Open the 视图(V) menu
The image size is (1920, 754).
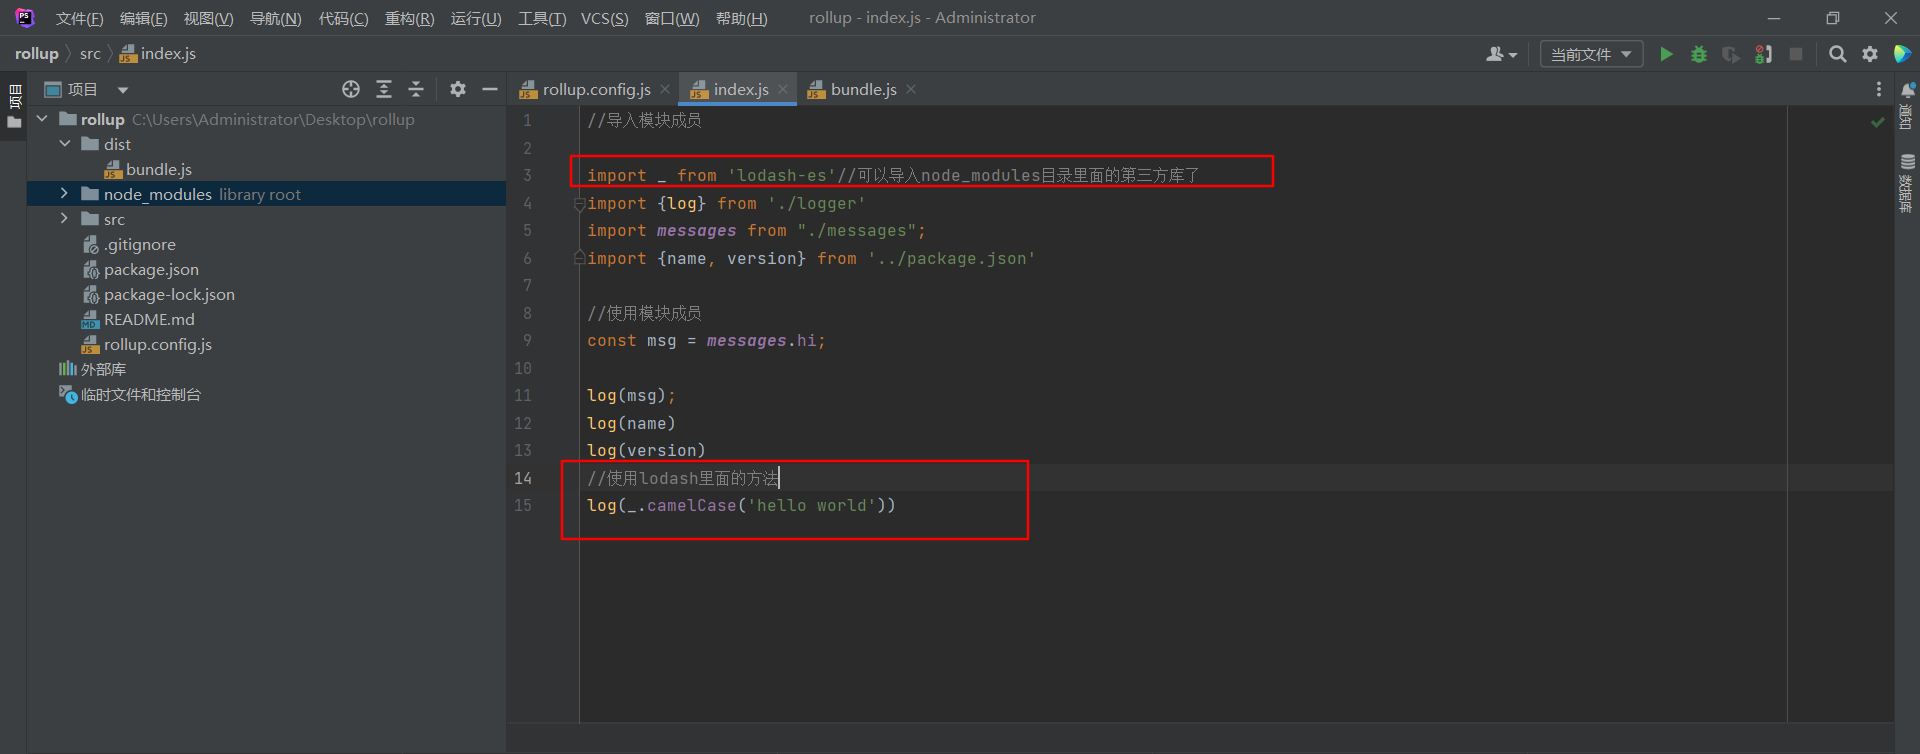pyautogui.click(x=208, y=18)
